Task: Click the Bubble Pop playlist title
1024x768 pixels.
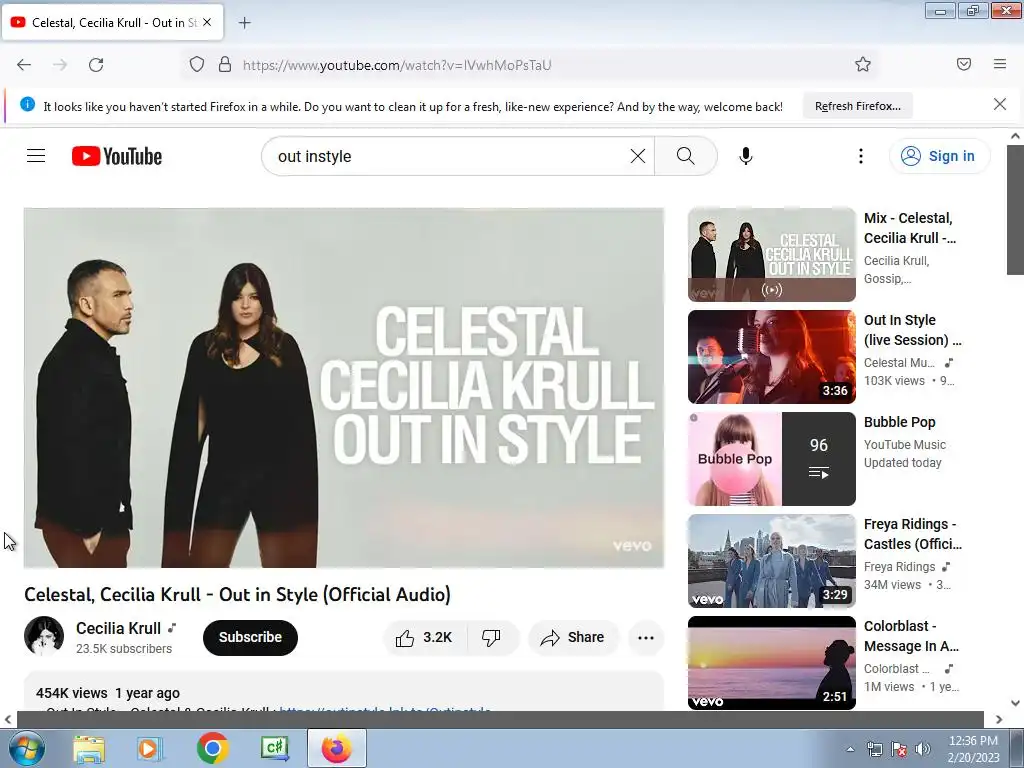Action: point(899,422)
